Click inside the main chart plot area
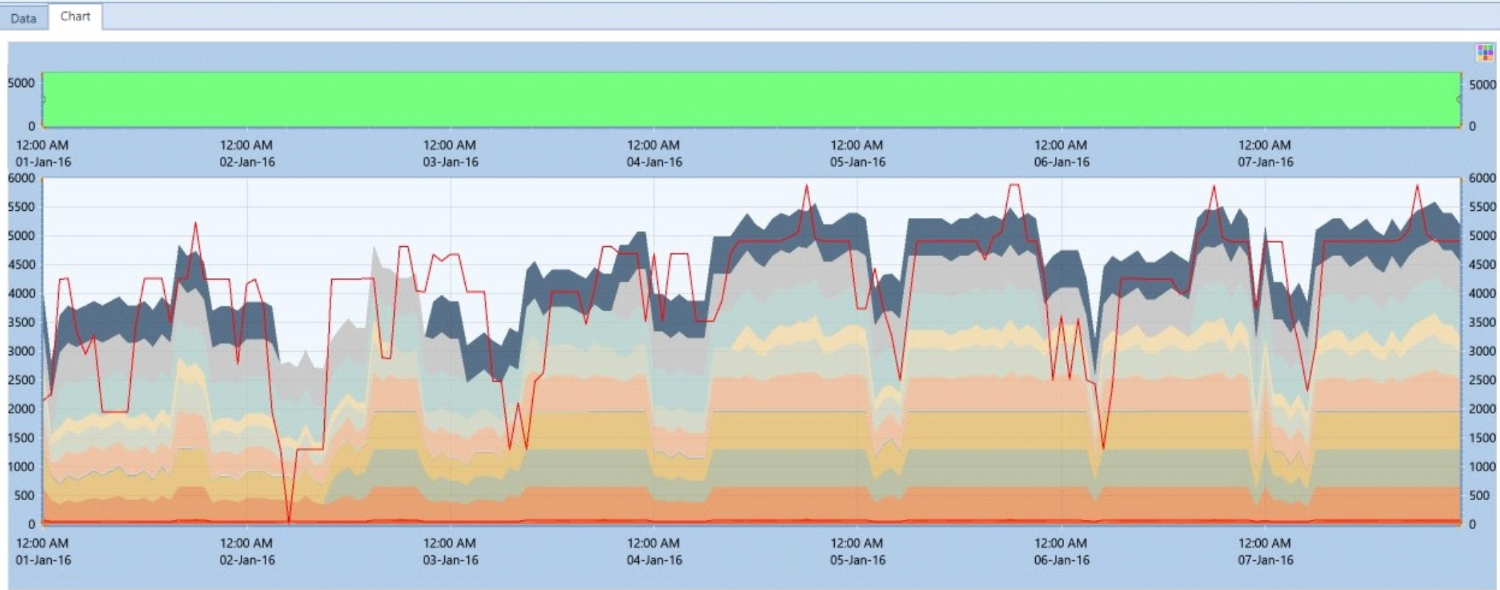Image resolution: width=1500 pixels, height=590 pixels. click(x=750, y=350)
